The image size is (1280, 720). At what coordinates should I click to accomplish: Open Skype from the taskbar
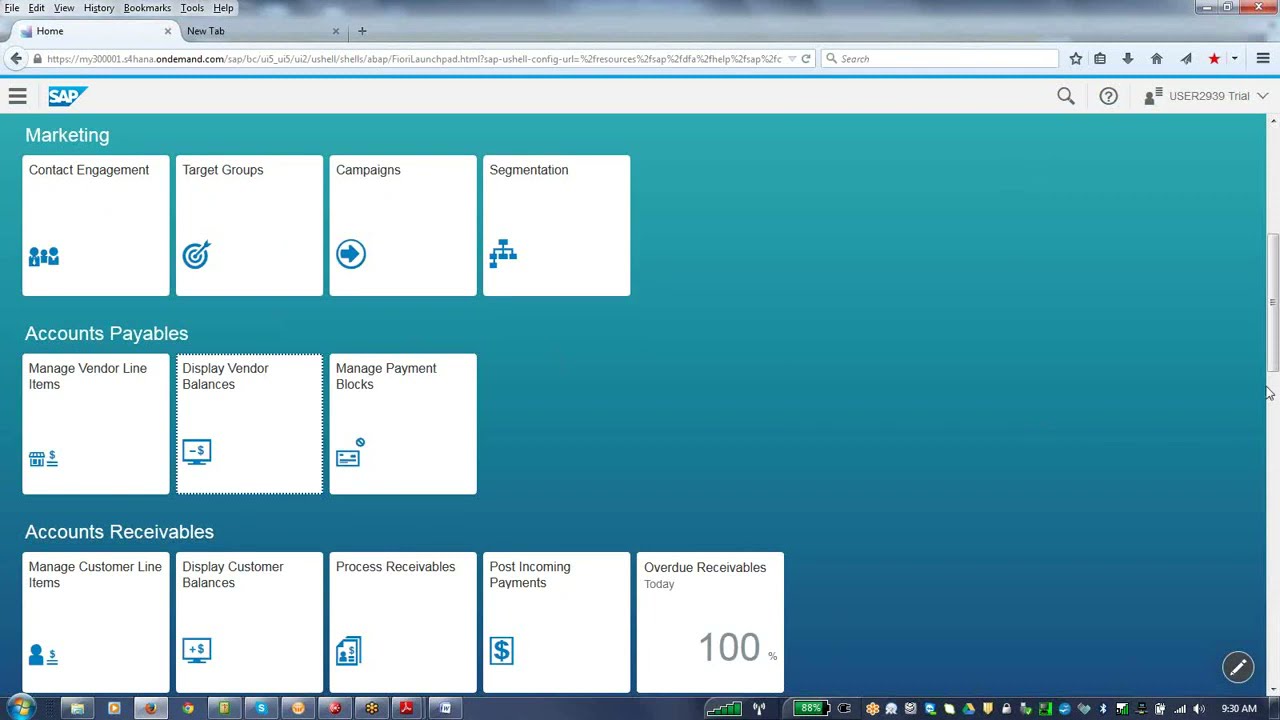[x=261, y=708]
